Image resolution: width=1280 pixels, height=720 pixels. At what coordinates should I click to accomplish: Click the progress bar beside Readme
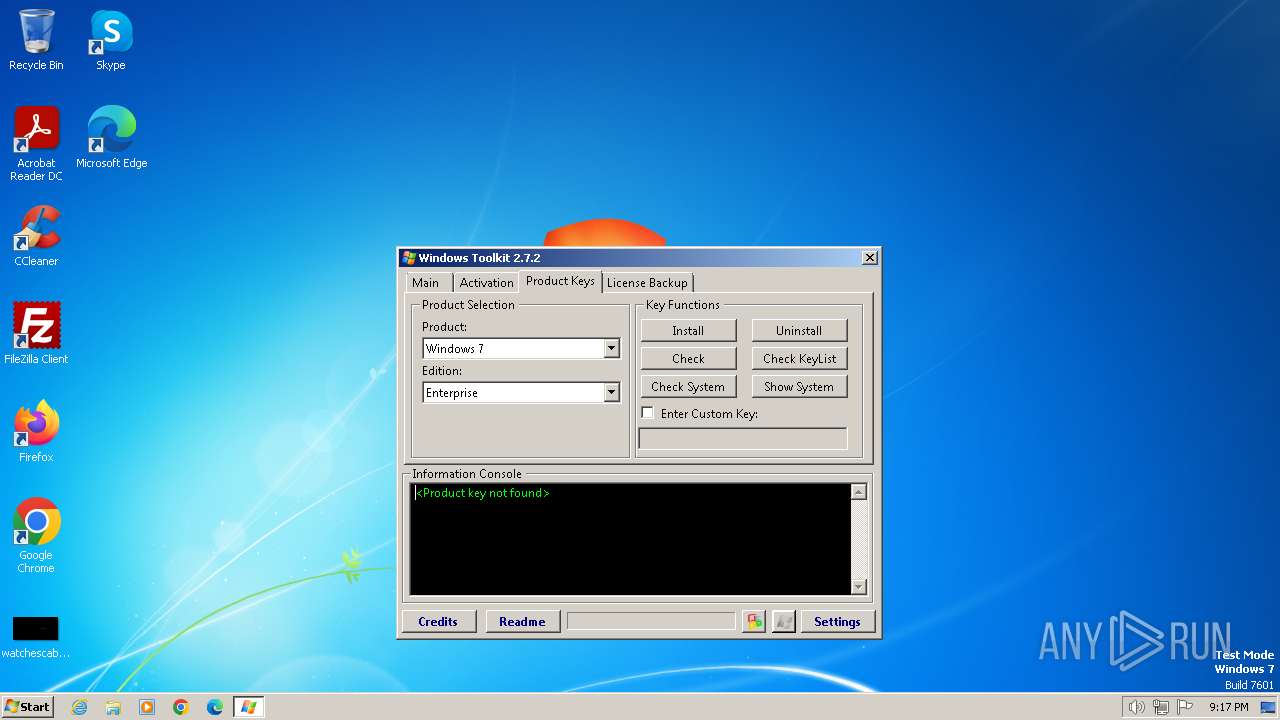(x=651, y=621)
